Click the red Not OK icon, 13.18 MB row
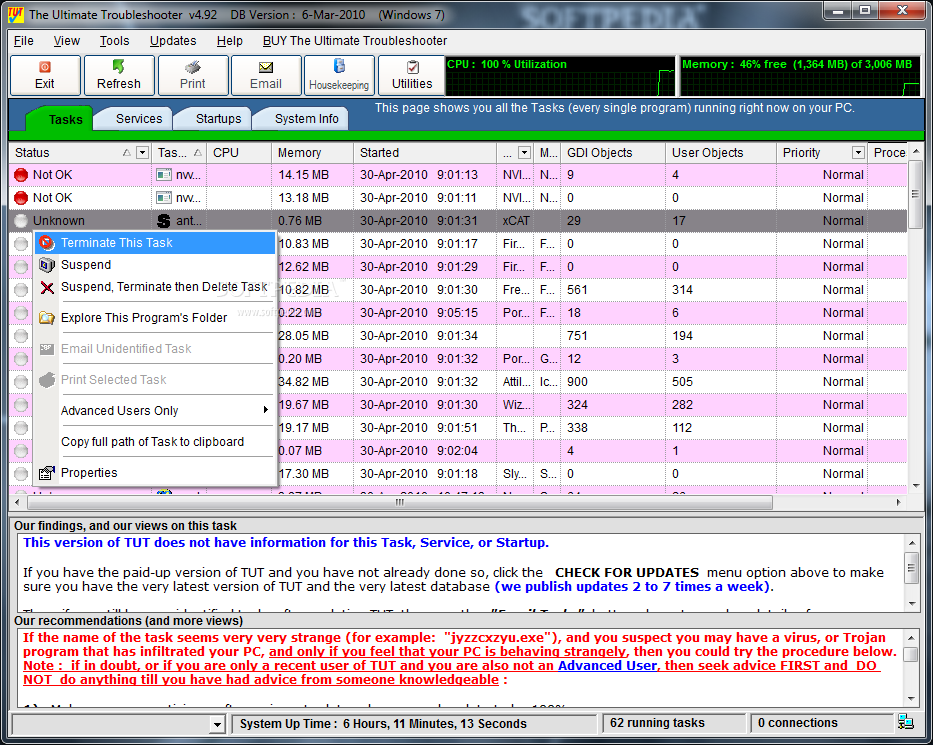This screenshot has height=745, width=933. [21, 198]
